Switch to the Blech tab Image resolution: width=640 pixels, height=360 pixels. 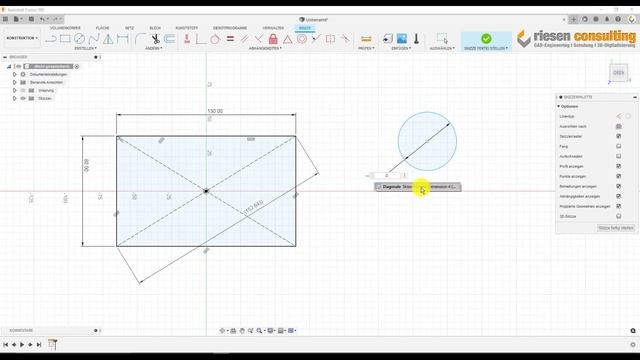[x=155, y=28]
